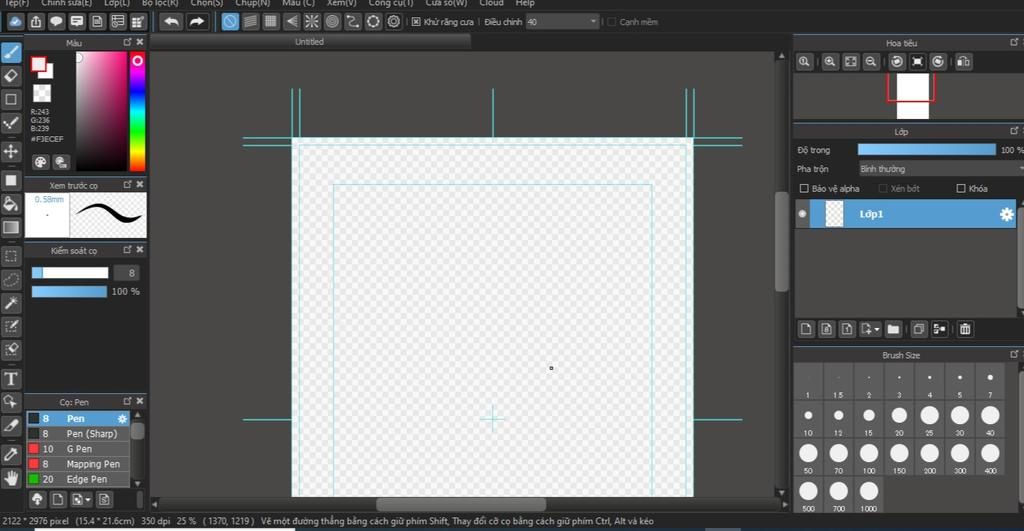Select the Mapping Pen brush
Image resolution: width=1024 pixels, height=531 pixels.
click(x=78, y=464)
